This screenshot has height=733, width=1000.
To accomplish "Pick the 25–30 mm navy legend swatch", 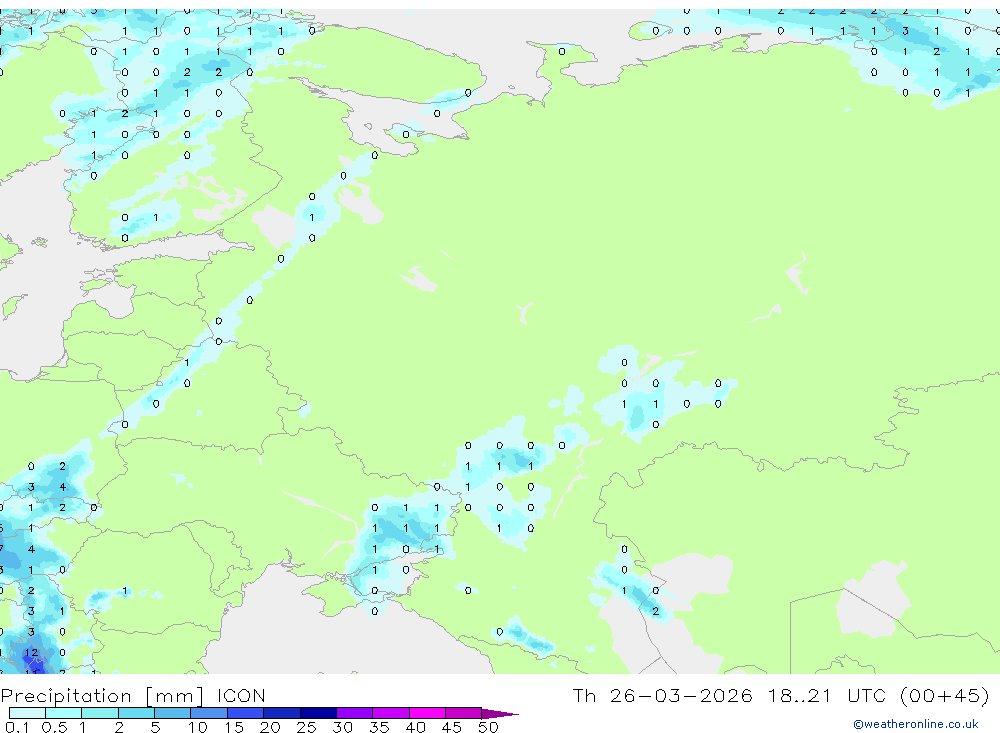I will (318, 713).
